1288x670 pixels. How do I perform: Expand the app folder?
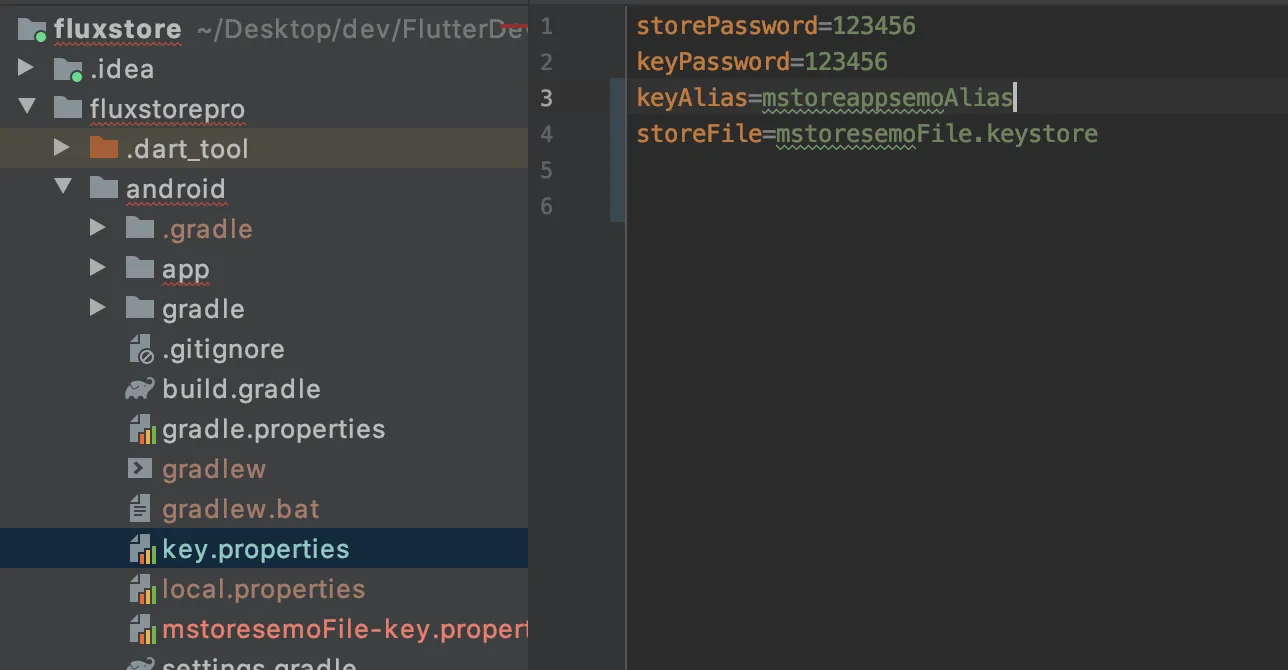(x=97, y=268)
